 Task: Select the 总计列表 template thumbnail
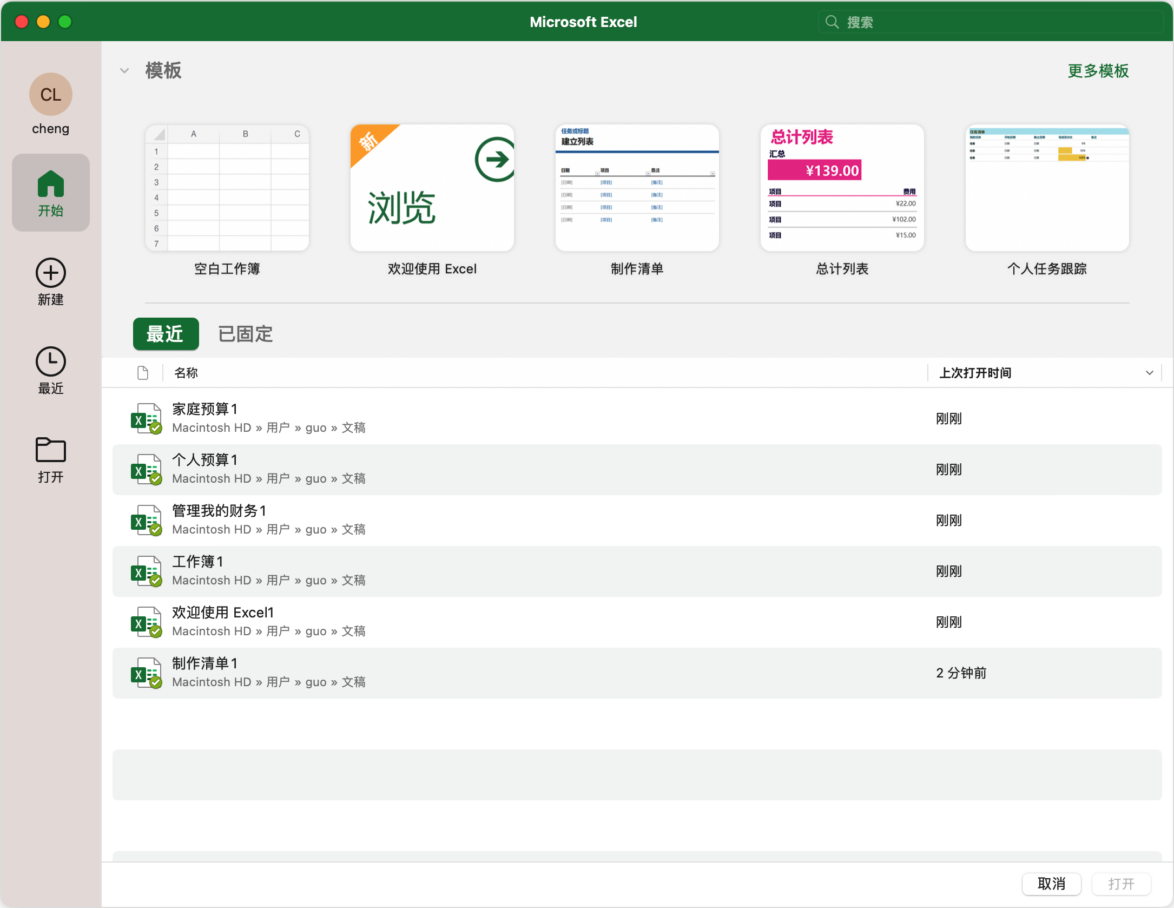(842, 187)
